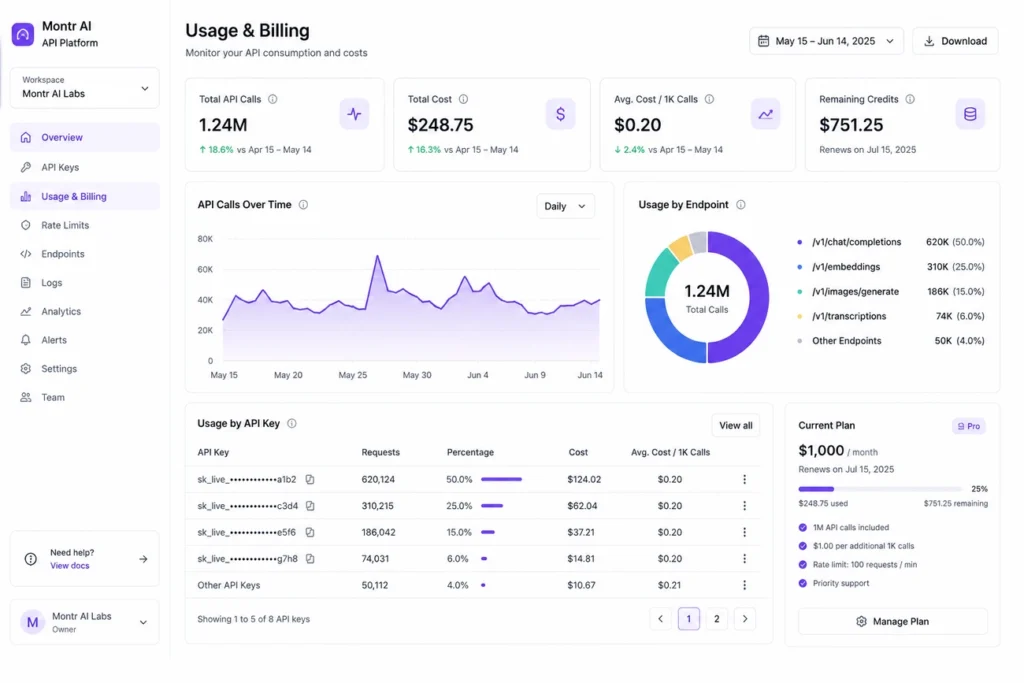1024x683 pixels.
Task: Open the May 15 – Jun 14, 2025 date dropdown
Action: click(826, 41)
